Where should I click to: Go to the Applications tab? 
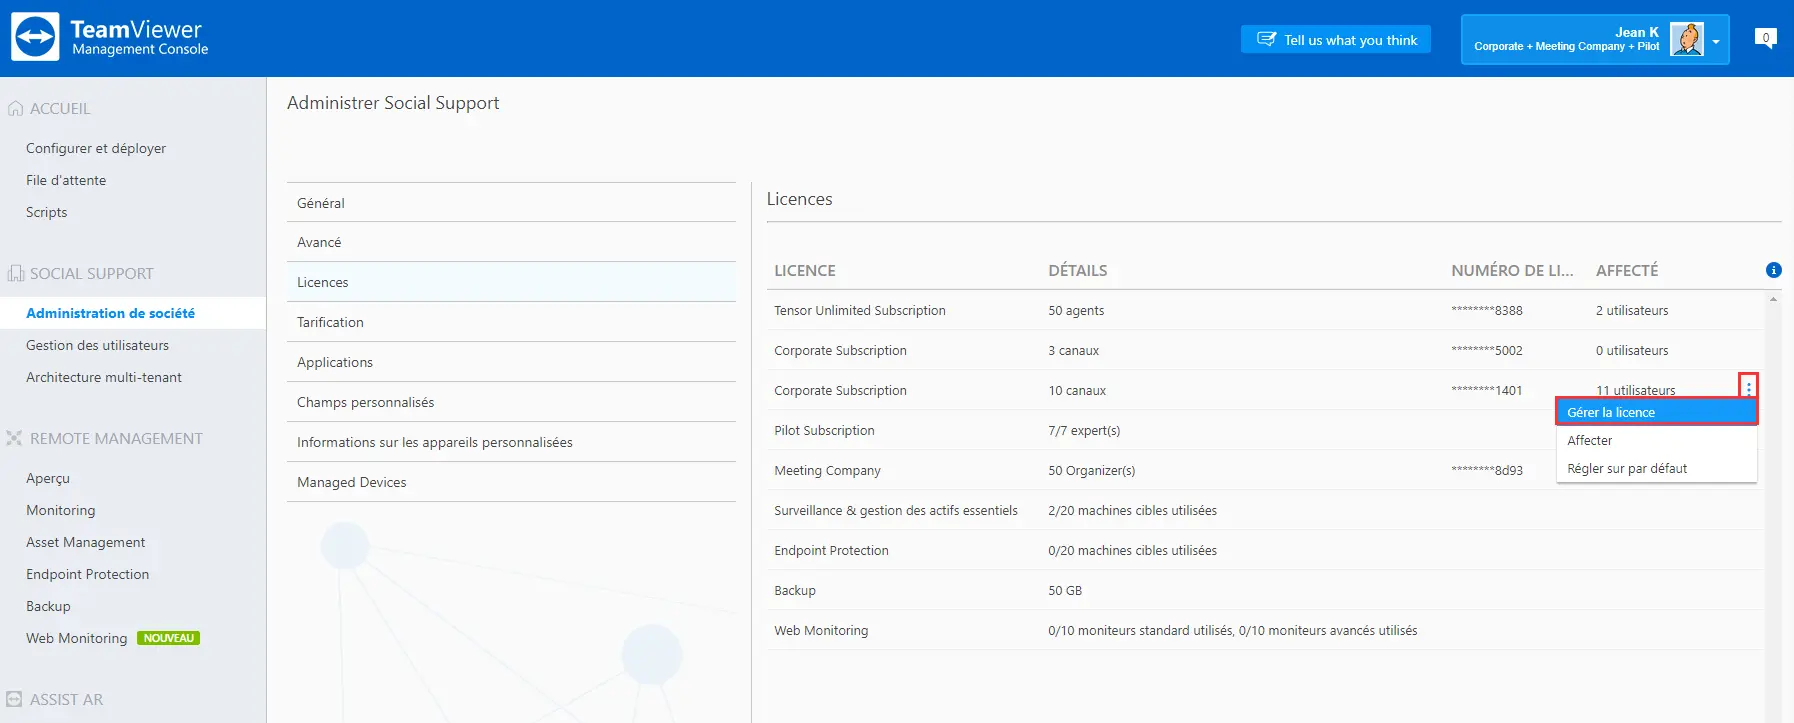[x=511, y=363]
